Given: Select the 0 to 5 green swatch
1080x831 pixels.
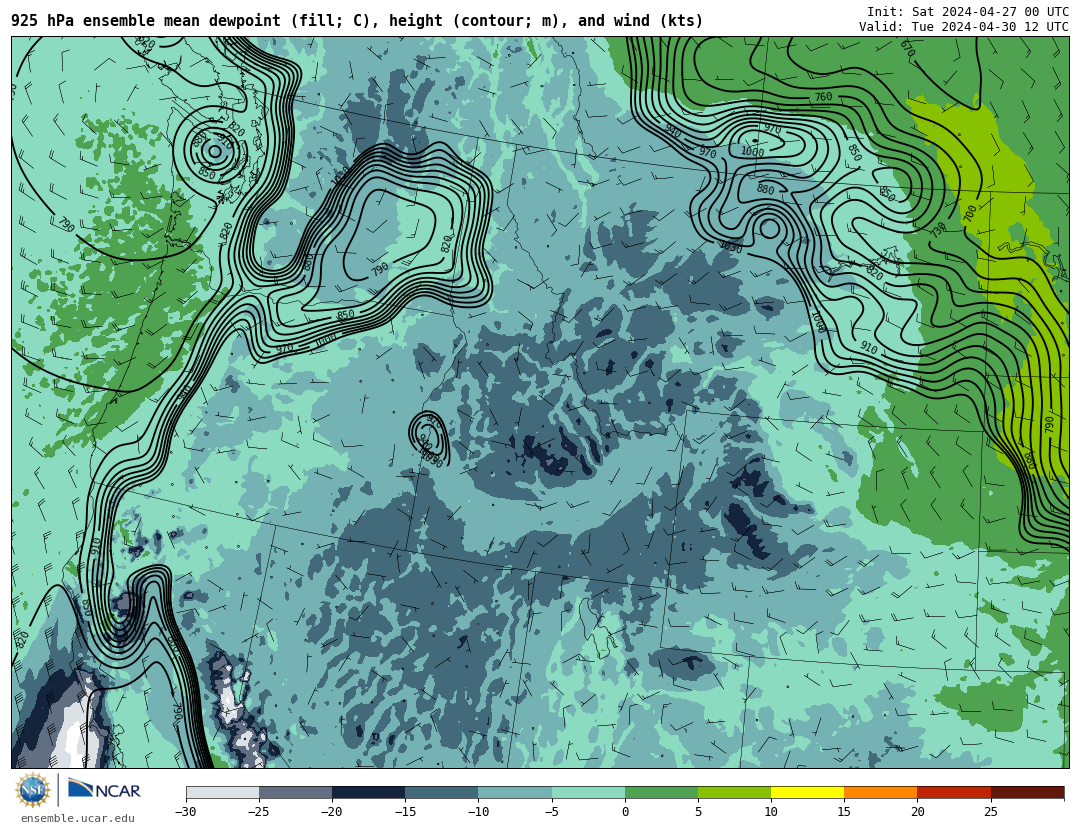Looking at the screenshot, I should pyautogui.click(x=661, y=792).
